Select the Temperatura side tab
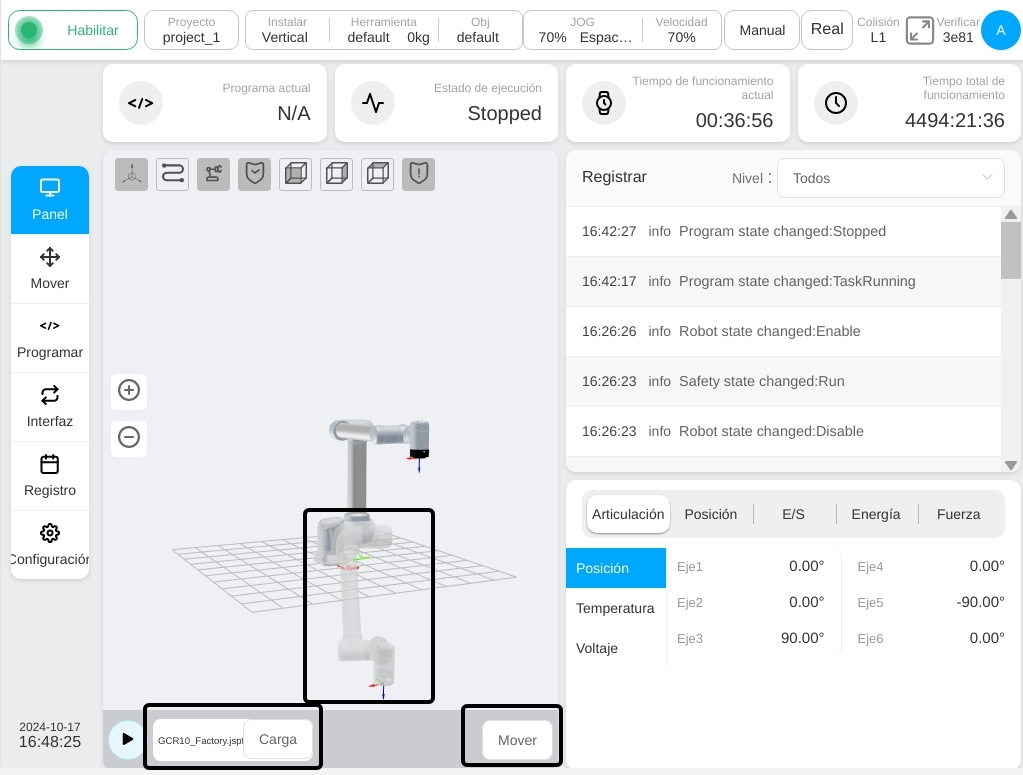 pos(616,608)
